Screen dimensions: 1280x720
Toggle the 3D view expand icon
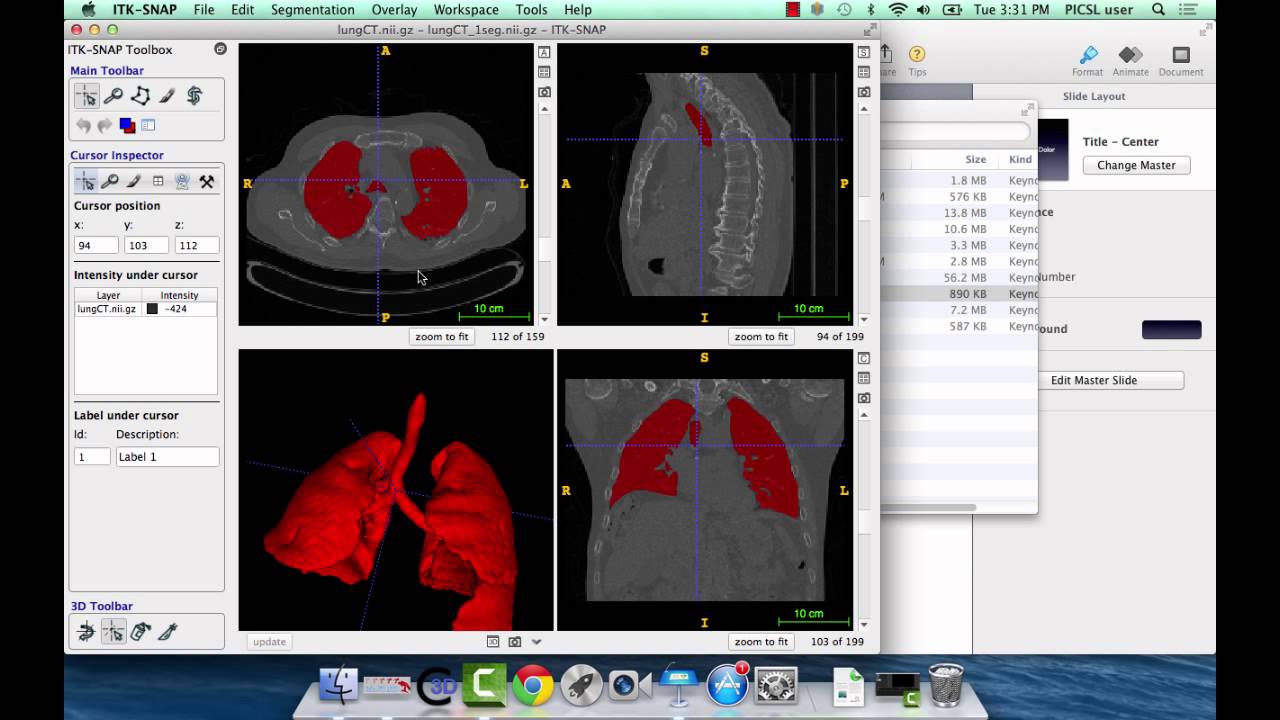(493, 642)
